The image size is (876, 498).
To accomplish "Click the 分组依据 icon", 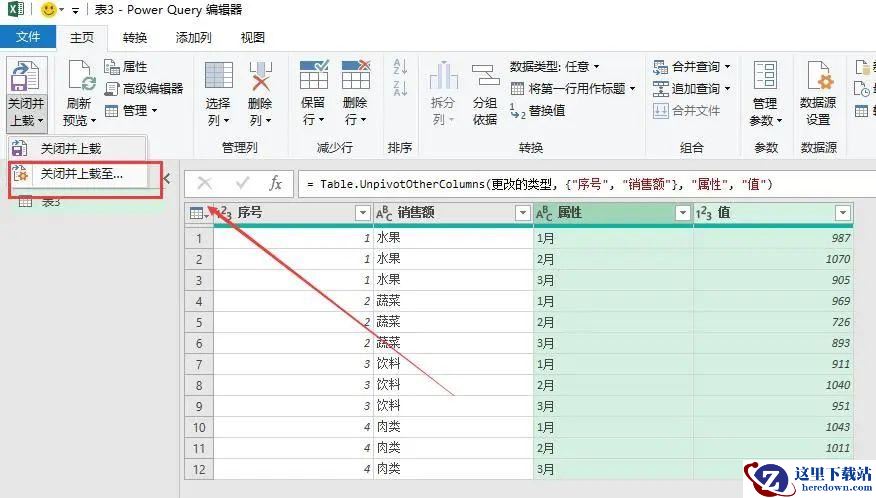I will [x=485, y=75].
